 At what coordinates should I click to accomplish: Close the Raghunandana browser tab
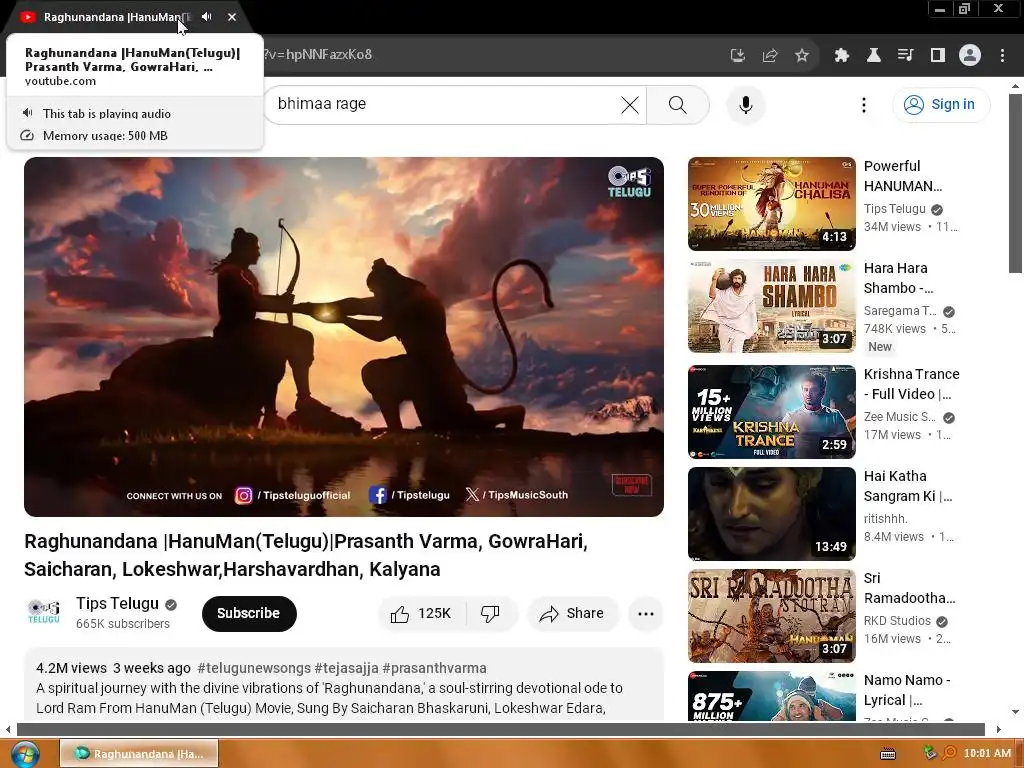232,17
